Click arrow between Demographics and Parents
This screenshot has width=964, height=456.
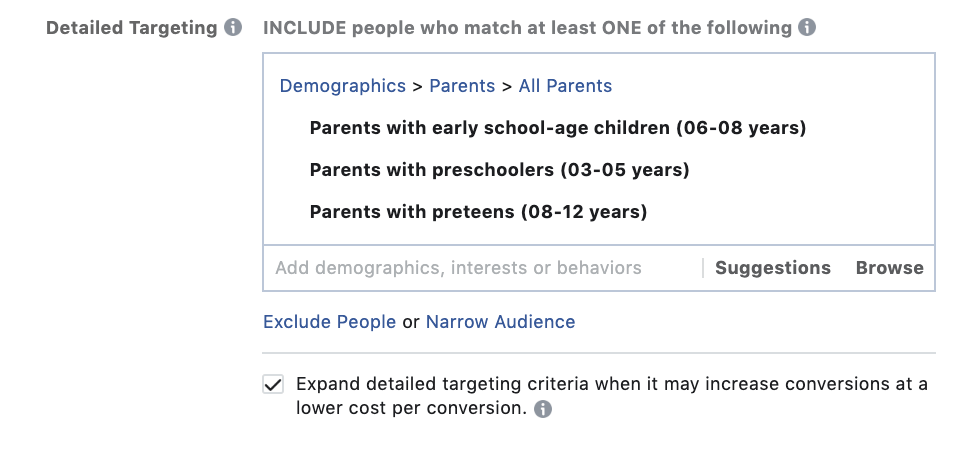[x=418, y=86]
